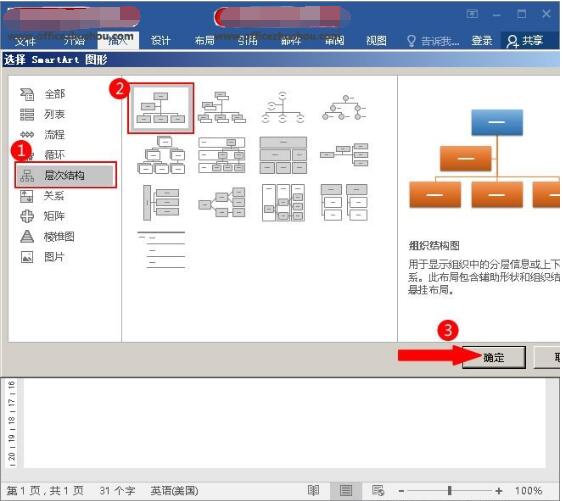Pick the Name and Title Organization Chart layout
Viewport: 563px width, 501px height.
coord(222,107)
